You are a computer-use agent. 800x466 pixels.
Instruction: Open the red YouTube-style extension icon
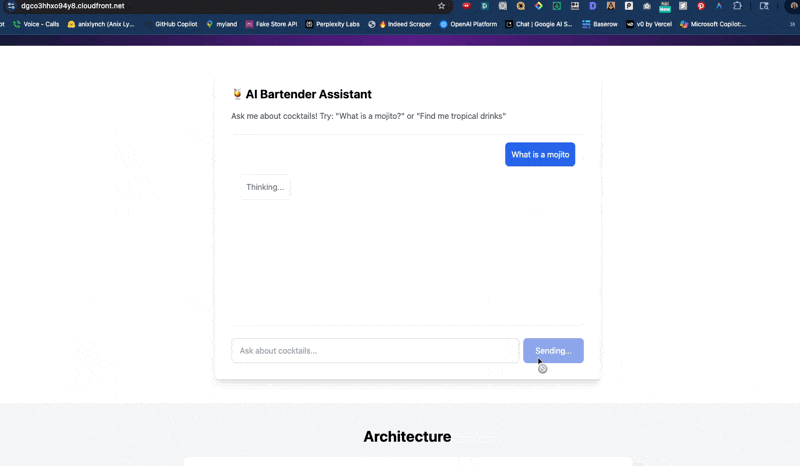pyautogui.click(x=466, y=6)
